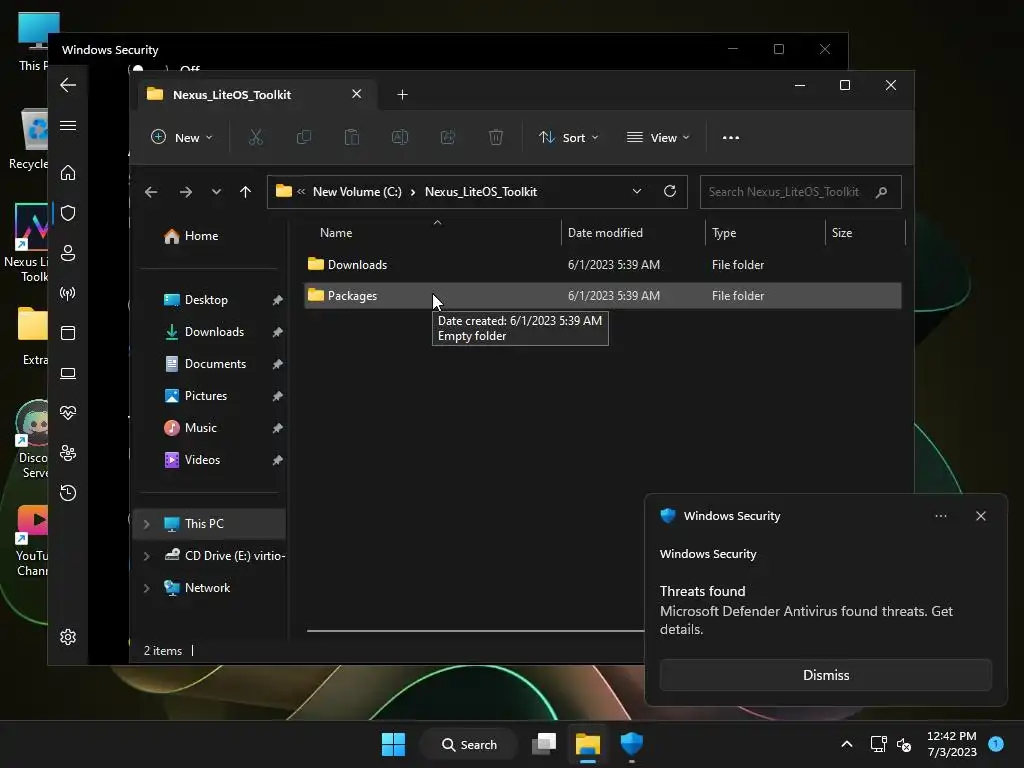1024x768 pixels.
Task: Open Windows Security settings gear icon
Action: pyautogui.click(x=68, y=637)
